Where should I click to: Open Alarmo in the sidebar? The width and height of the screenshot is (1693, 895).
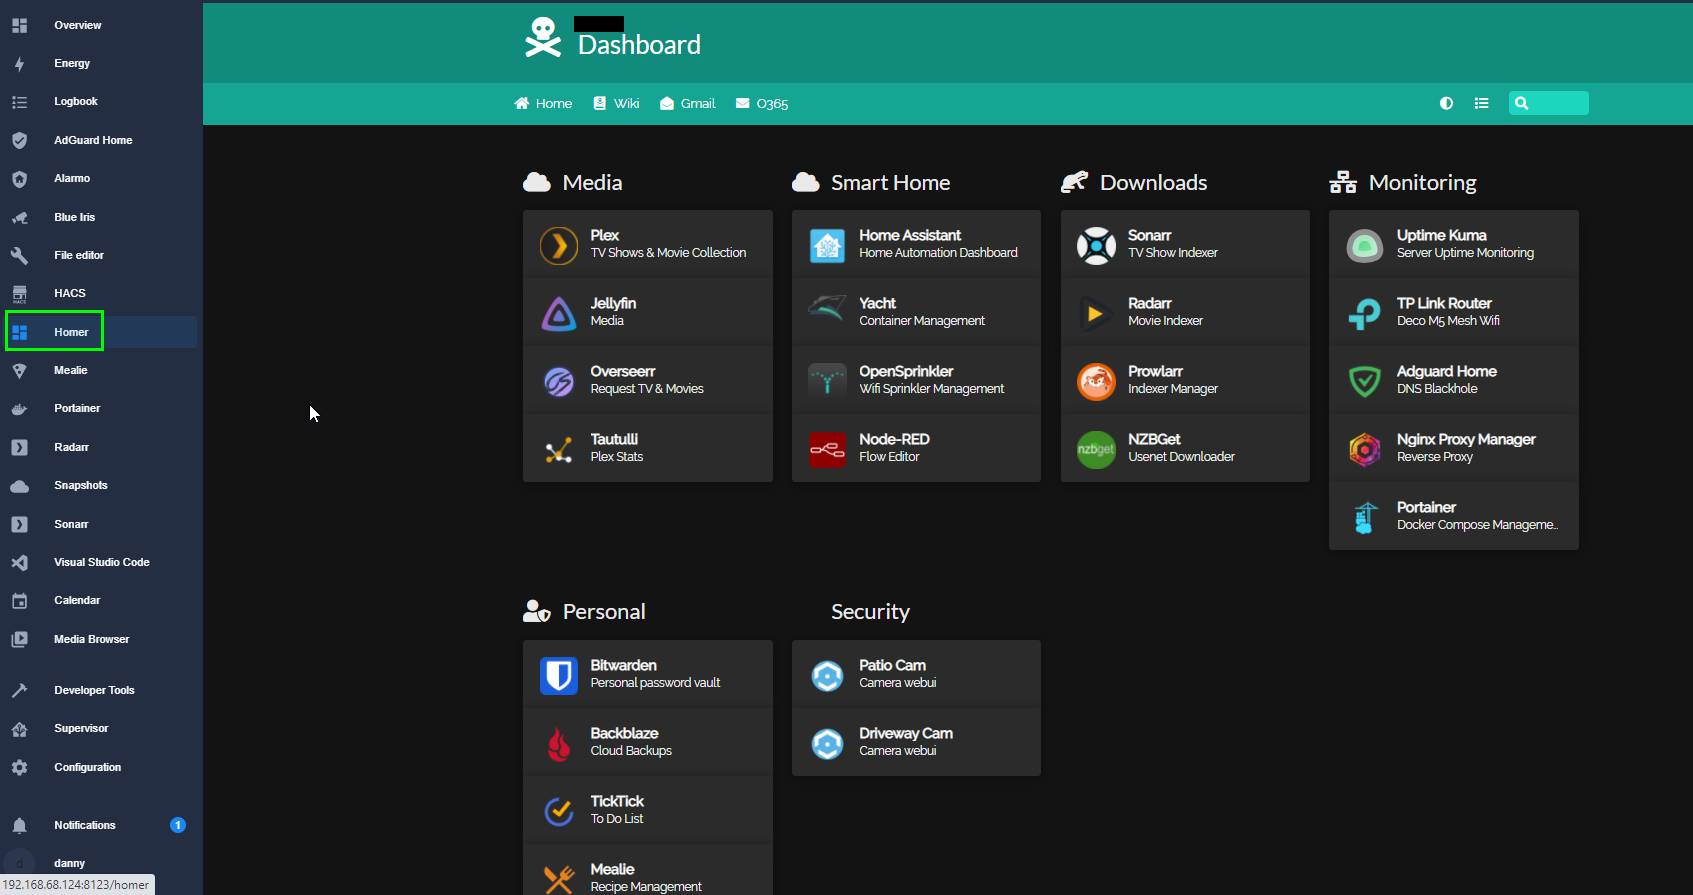(100, 178)
